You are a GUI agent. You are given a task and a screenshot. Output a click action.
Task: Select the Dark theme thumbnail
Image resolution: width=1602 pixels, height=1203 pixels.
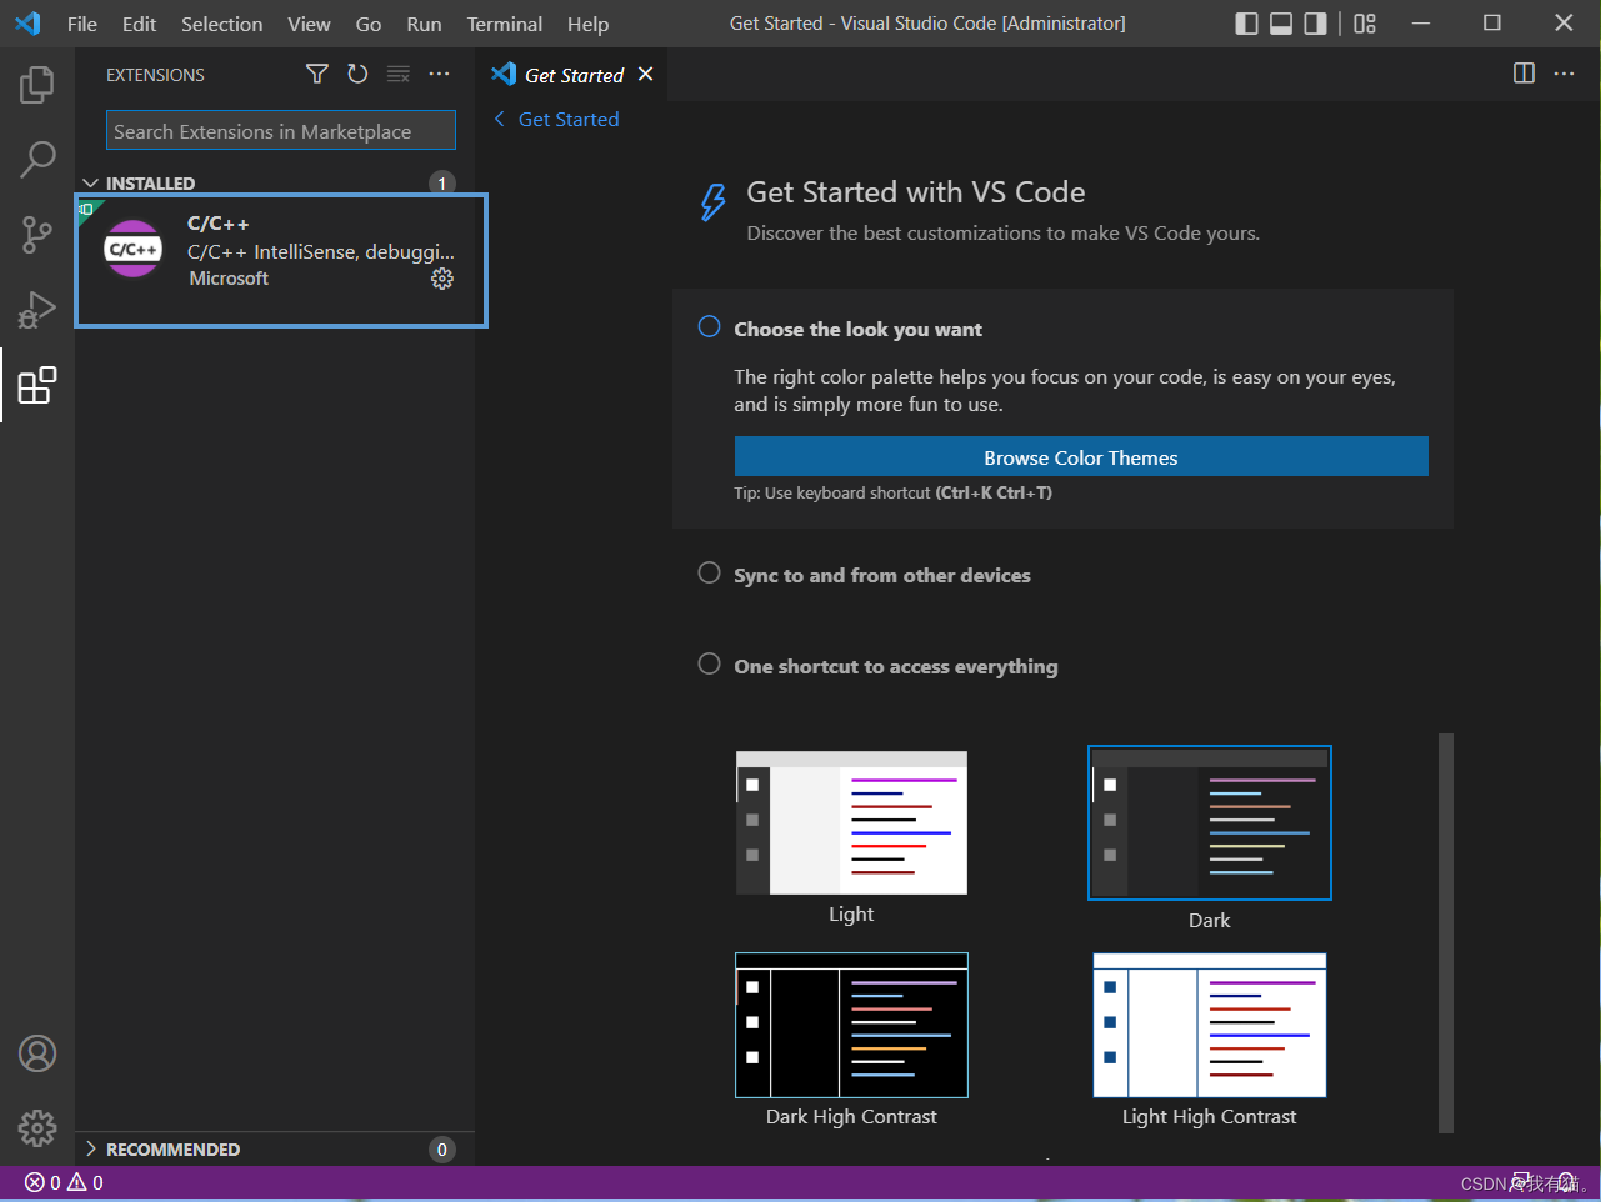pyautogui.click(x=1209, y=822)
